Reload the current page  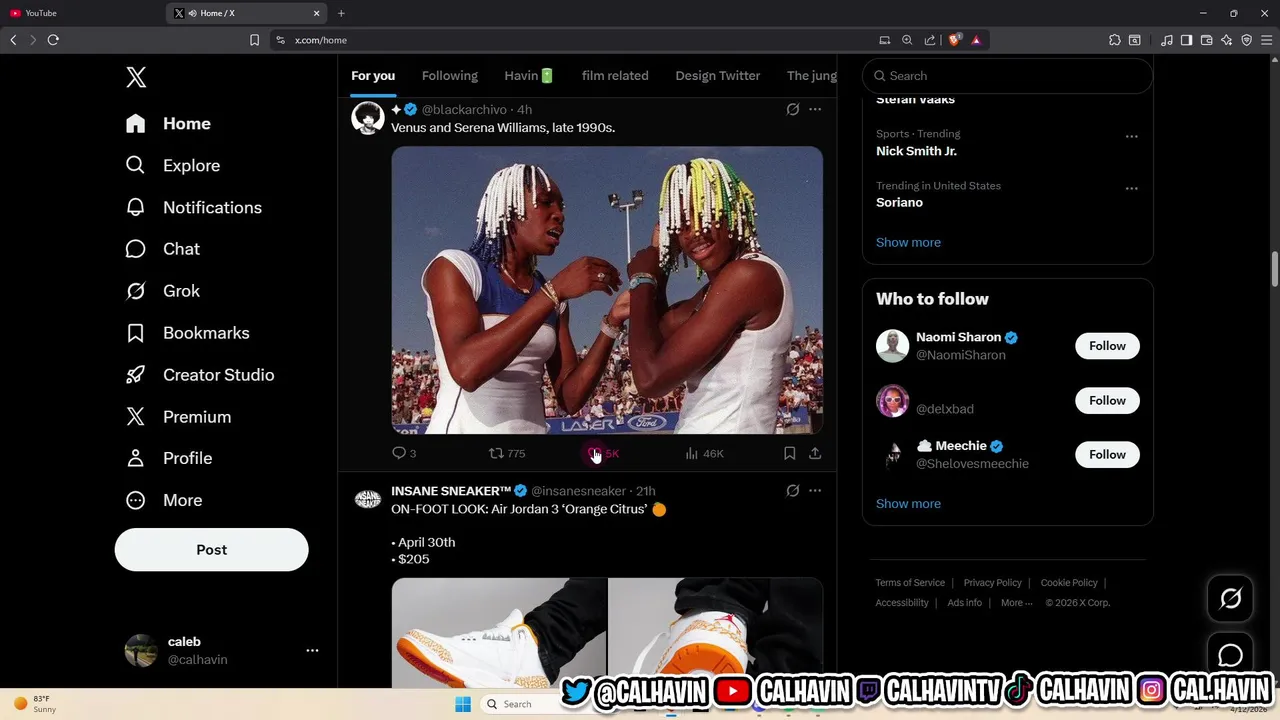53,40
